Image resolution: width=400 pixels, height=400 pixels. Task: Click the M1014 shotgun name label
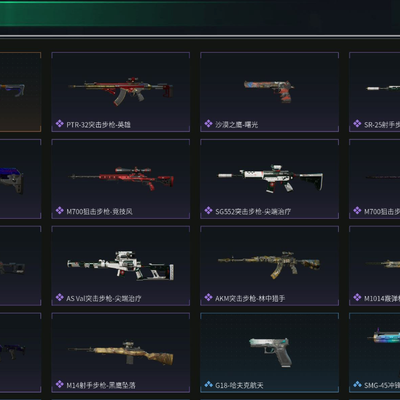[x=382, y=298]
